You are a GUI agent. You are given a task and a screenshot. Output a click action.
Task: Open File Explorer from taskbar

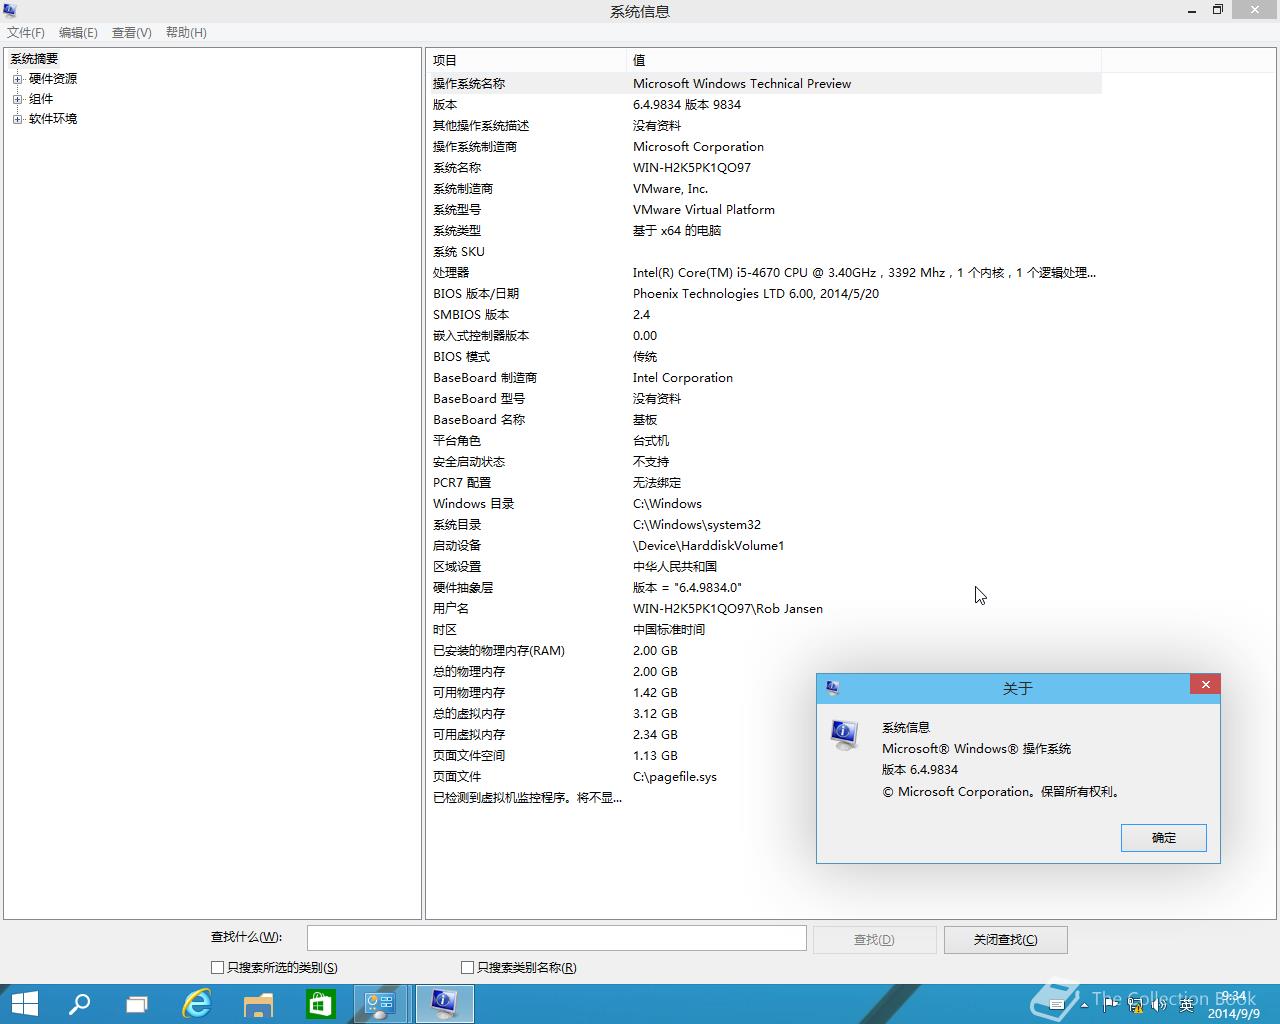coord(258,1004)
